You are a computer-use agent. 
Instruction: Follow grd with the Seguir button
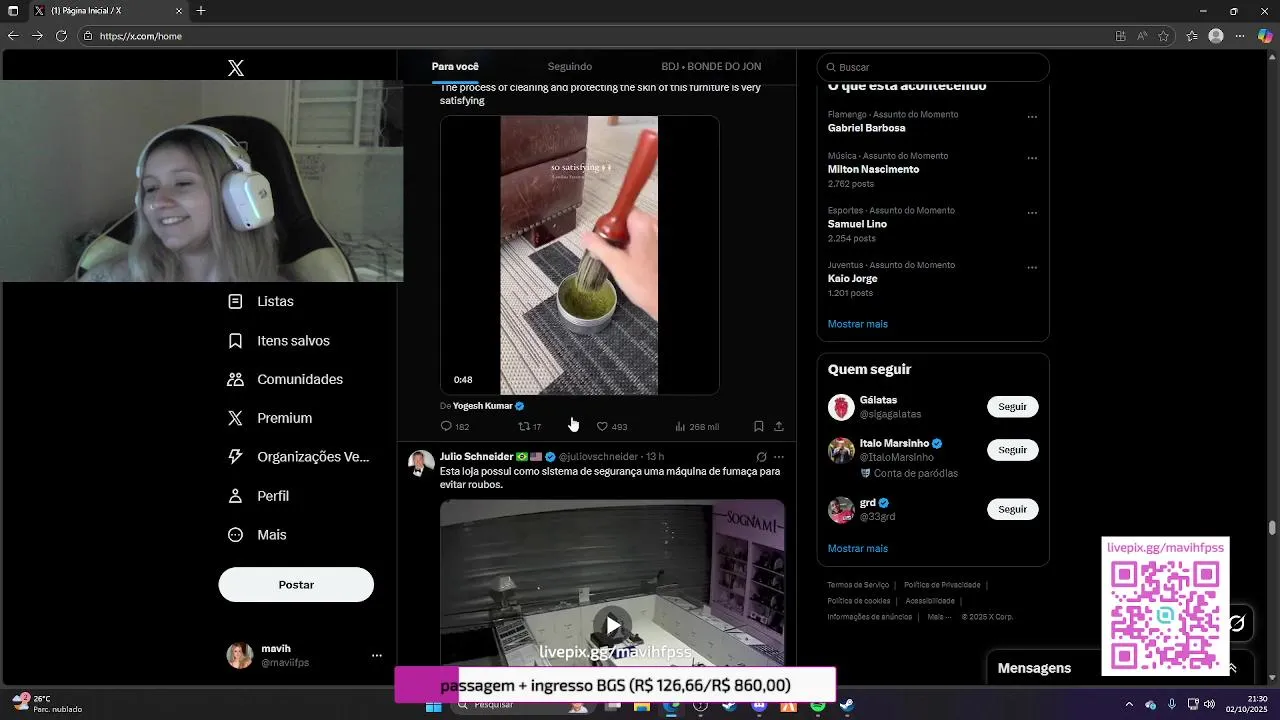(x=1012, y=509)
